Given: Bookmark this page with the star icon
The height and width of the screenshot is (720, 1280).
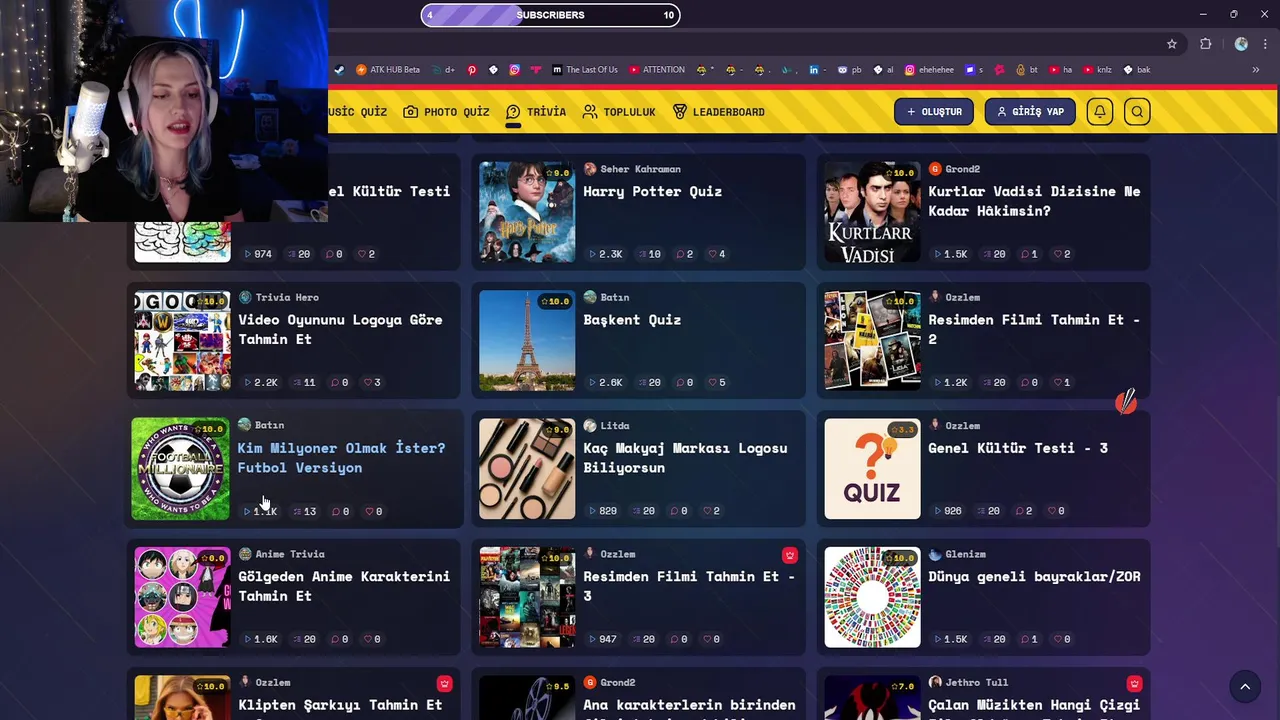Looking at the screenshot, I should click(1172, 44).
